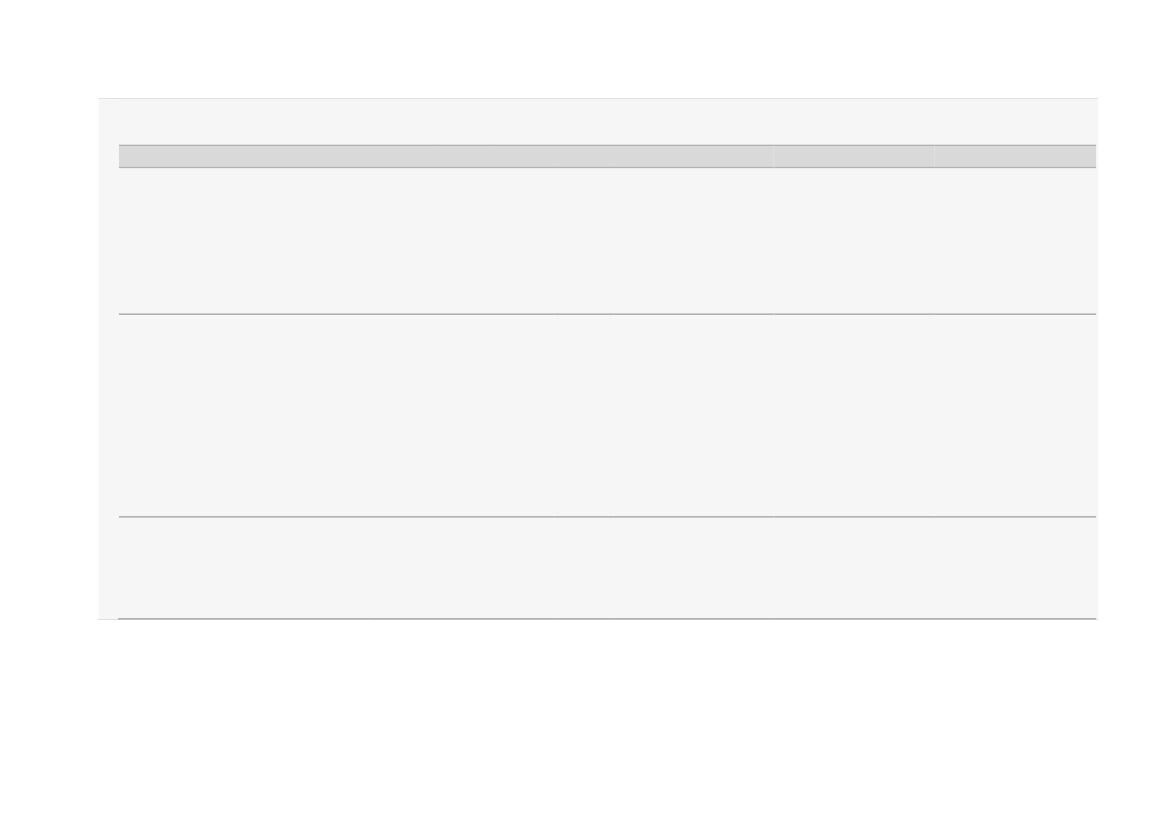Click the fourth header cell in the gray header row
Screen dimensions: 1170x827
(x=854, y=157)
